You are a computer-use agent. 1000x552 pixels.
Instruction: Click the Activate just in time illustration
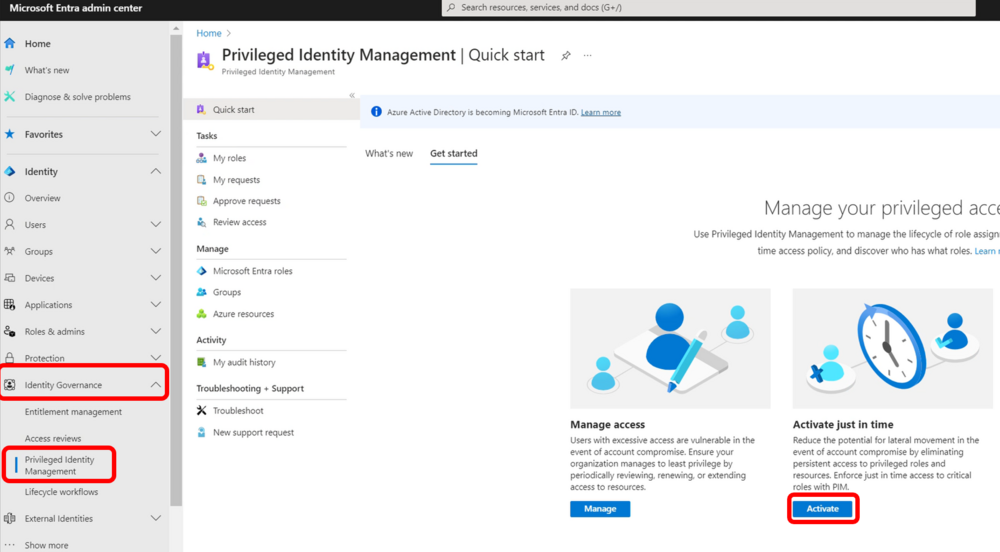coord(892,348)
